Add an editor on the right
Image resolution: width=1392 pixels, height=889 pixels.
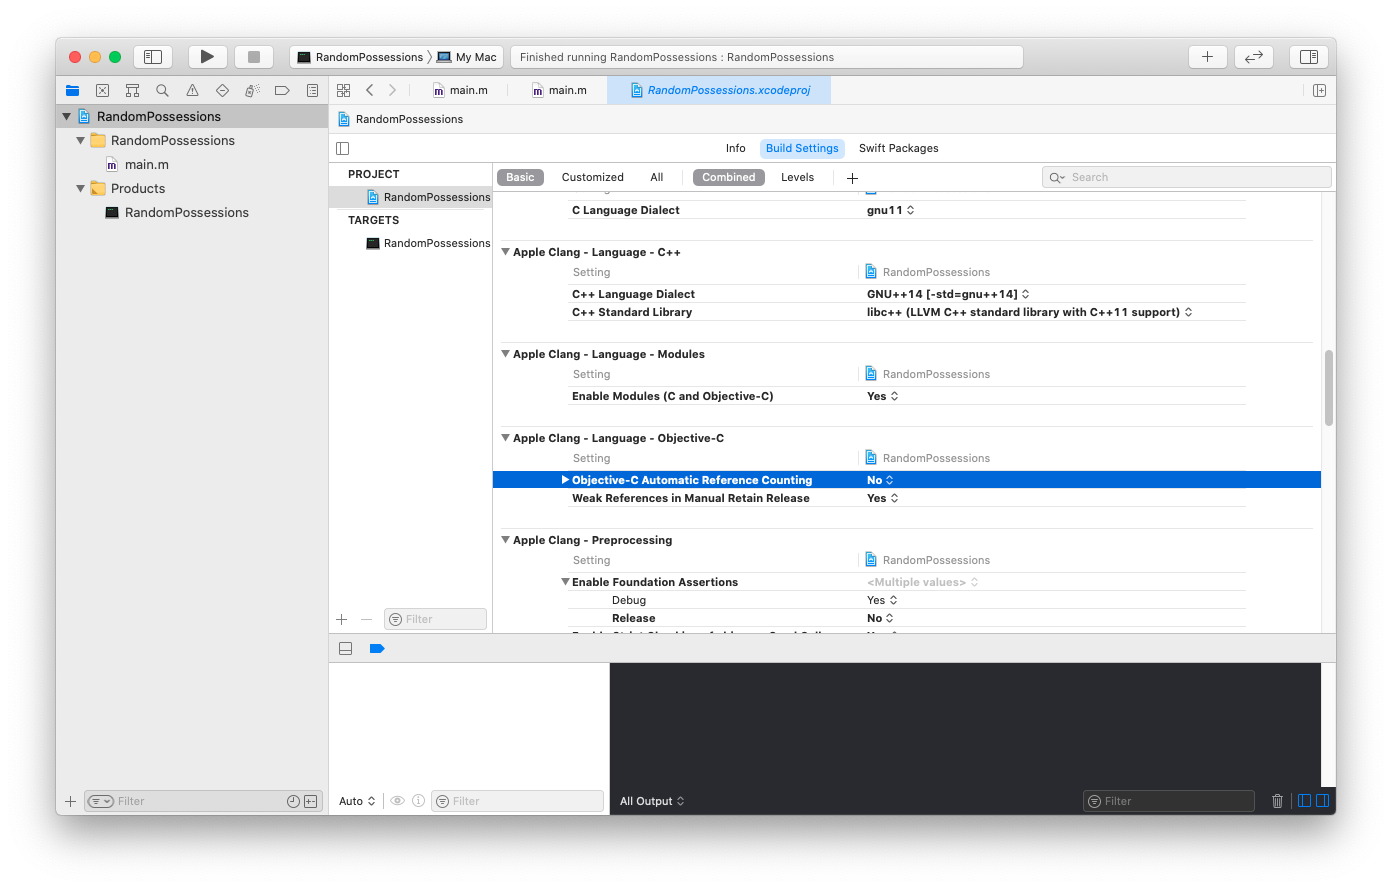point(1319,90)
